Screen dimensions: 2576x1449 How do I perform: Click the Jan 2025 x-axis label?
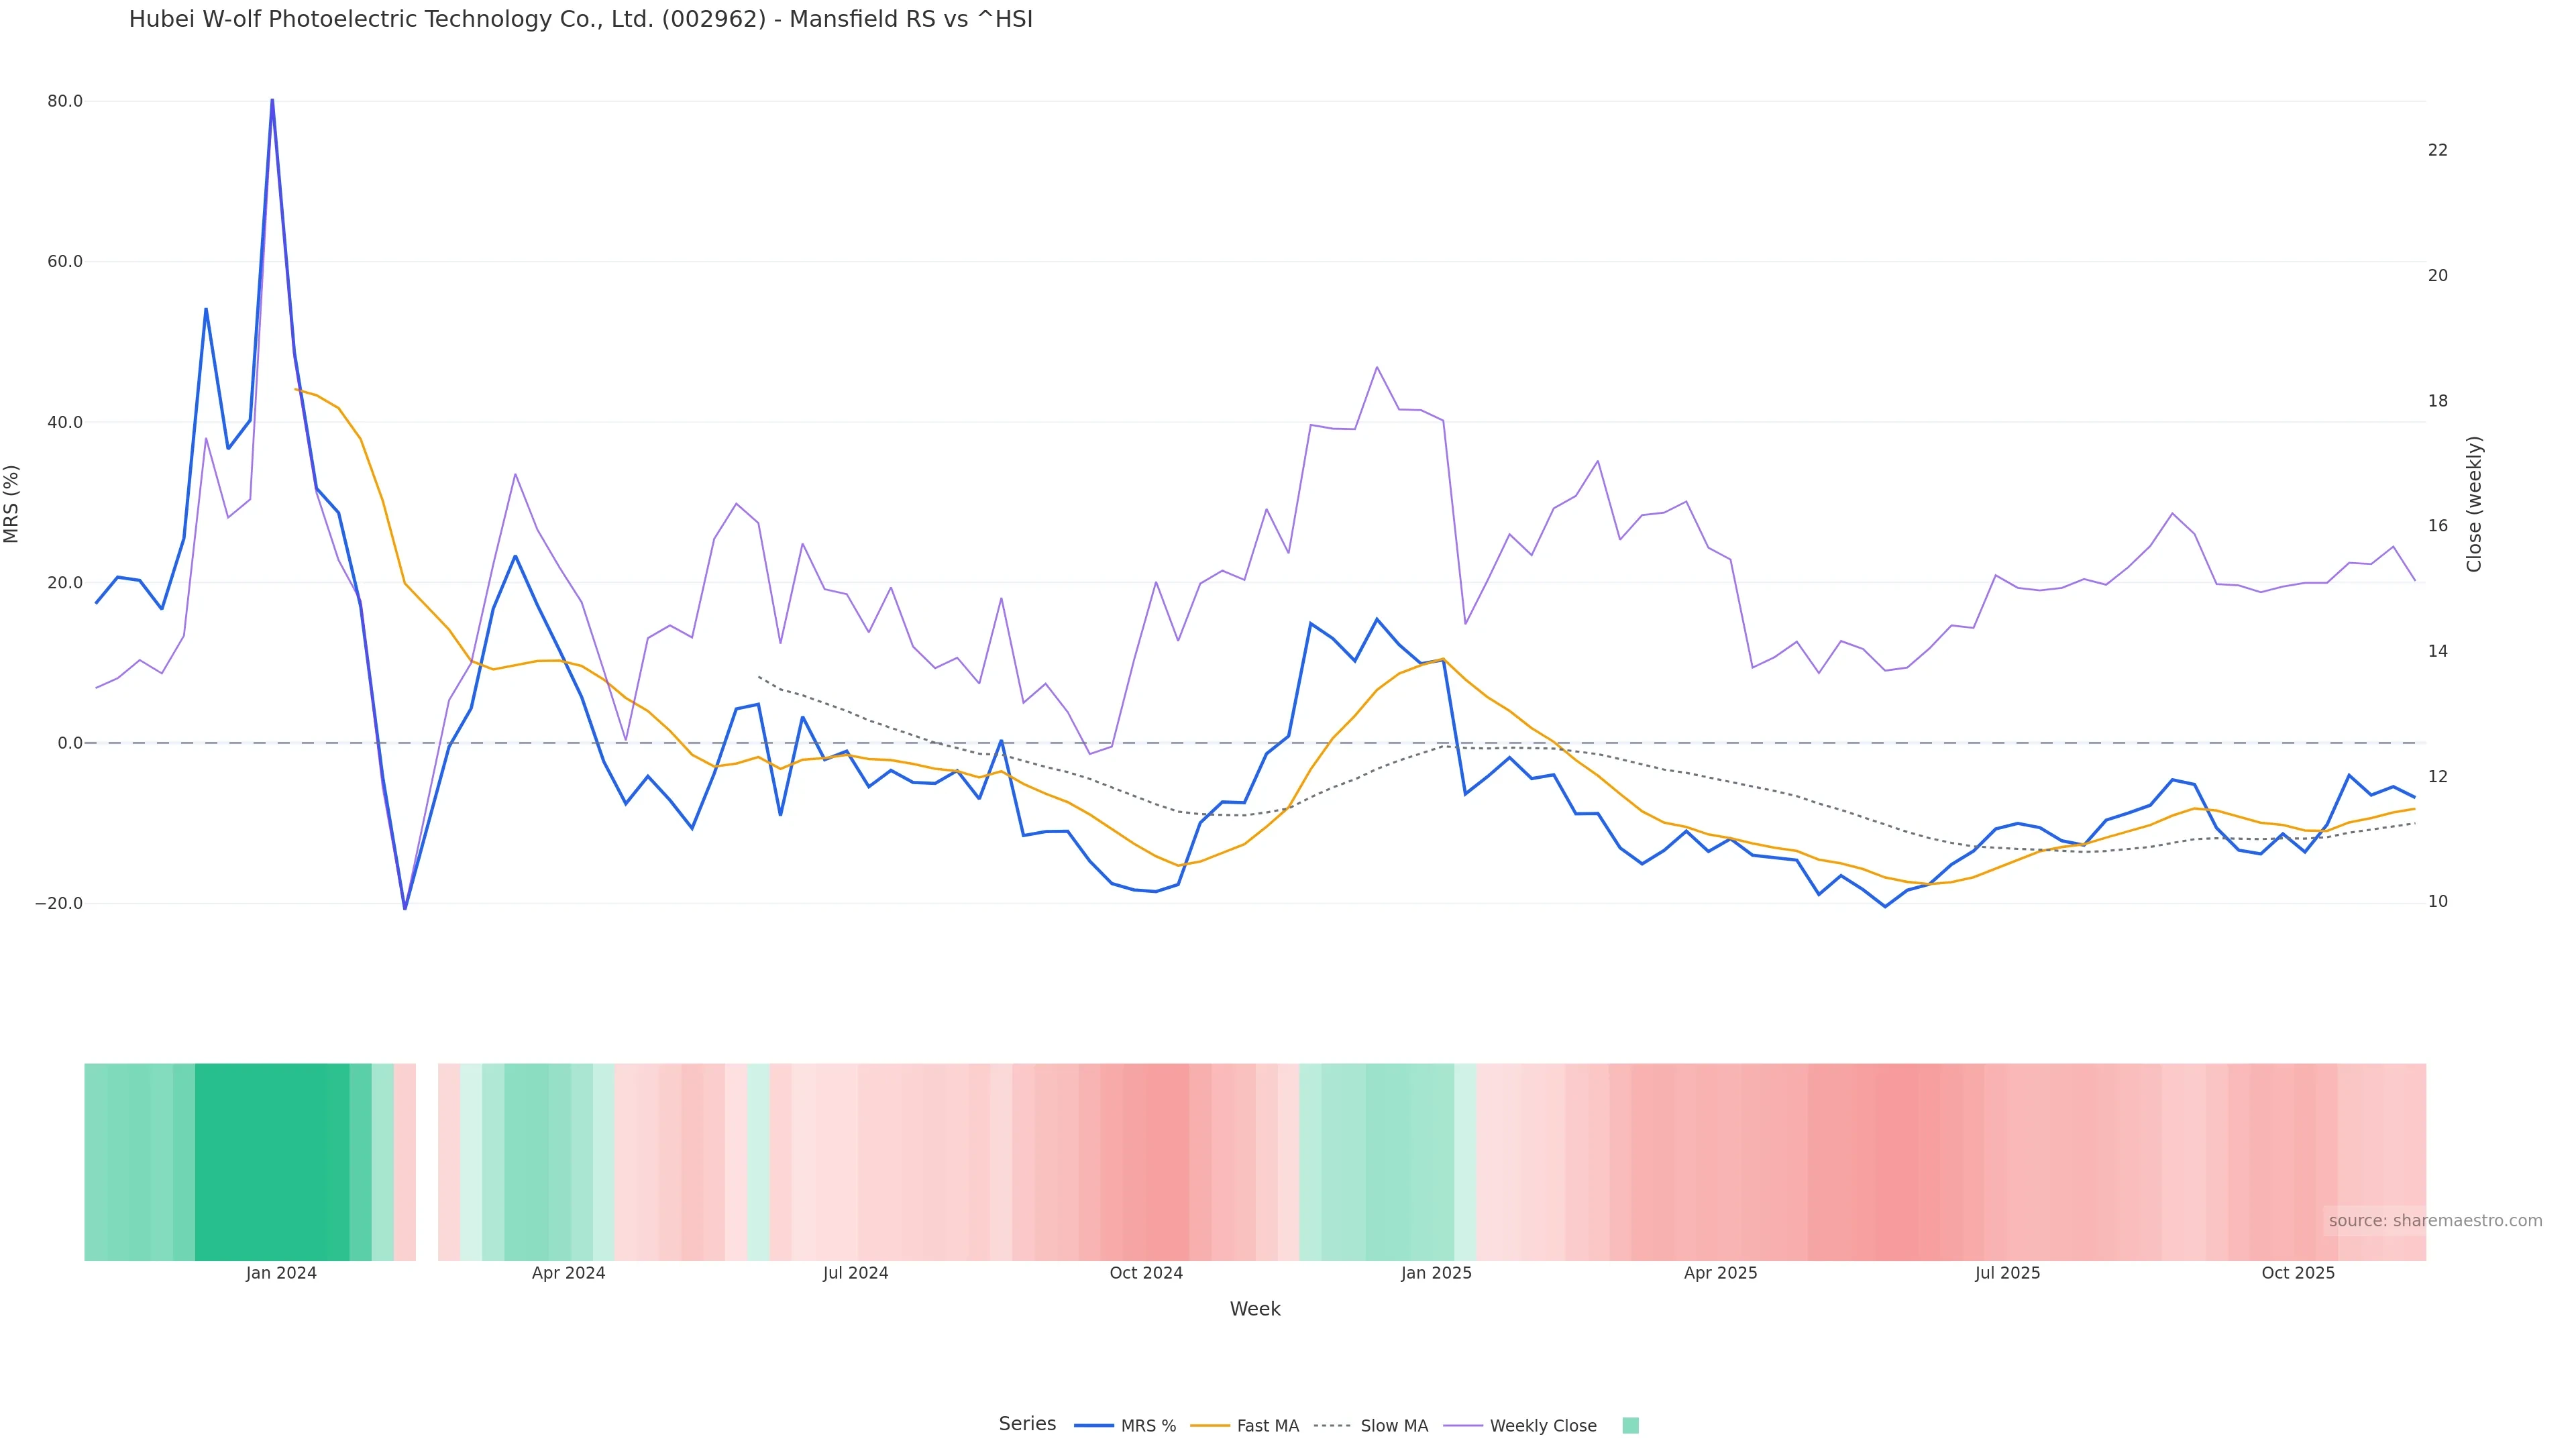click(x=1436, y=1273)
